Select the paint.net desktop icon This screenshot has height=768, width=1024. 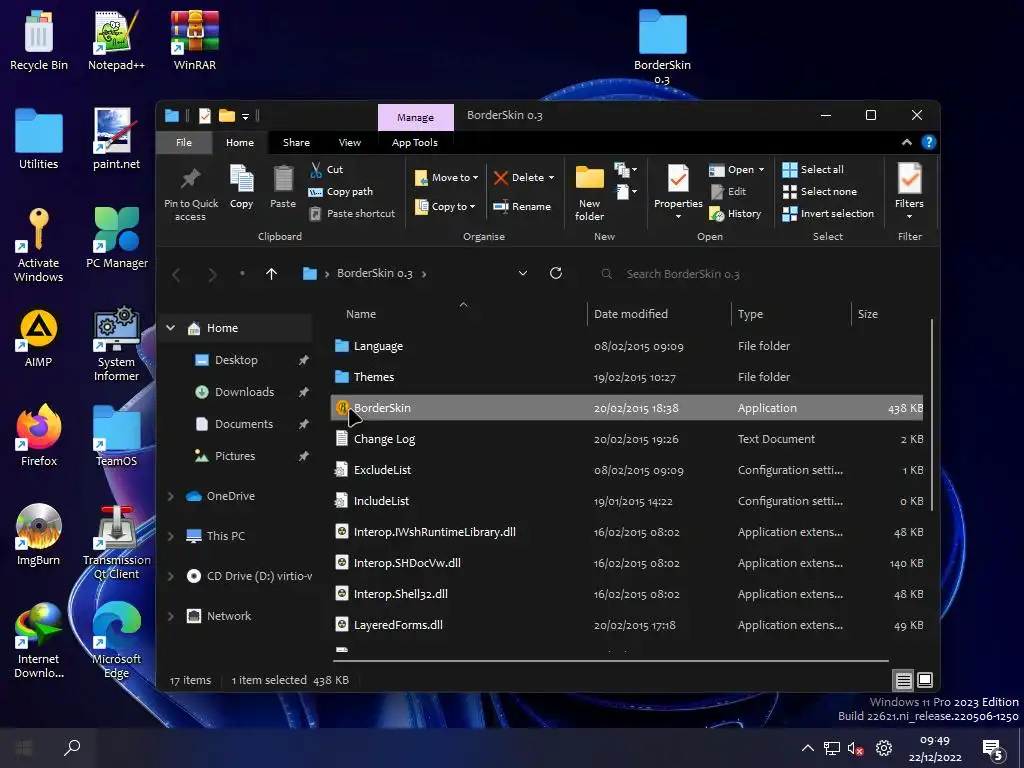point(116,138)
